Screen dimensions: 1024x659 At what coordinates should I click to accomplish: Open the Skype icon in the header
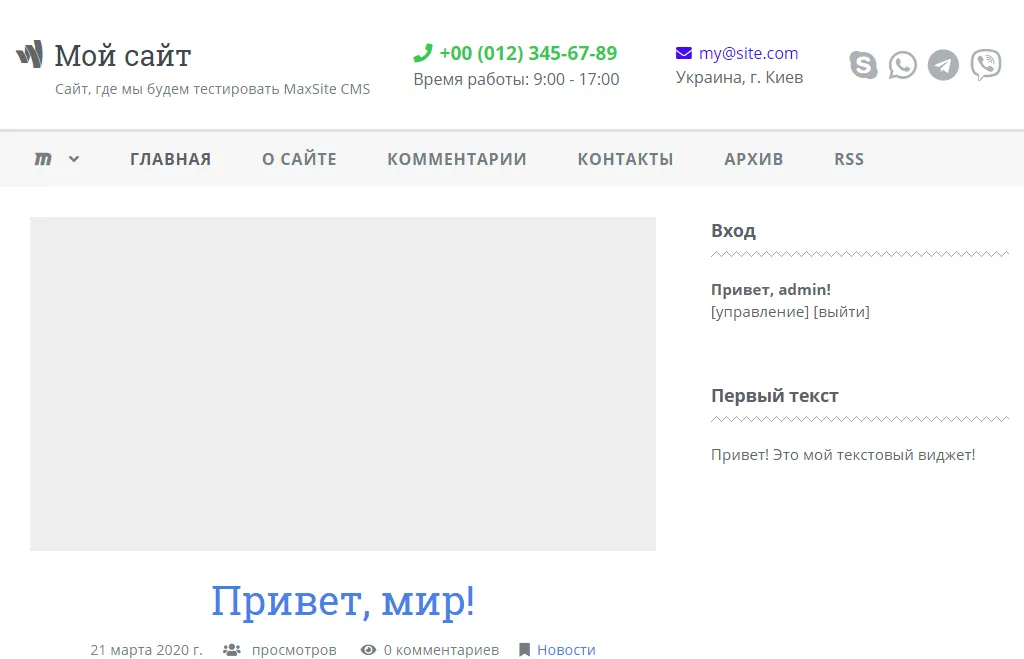click(862, 64)
